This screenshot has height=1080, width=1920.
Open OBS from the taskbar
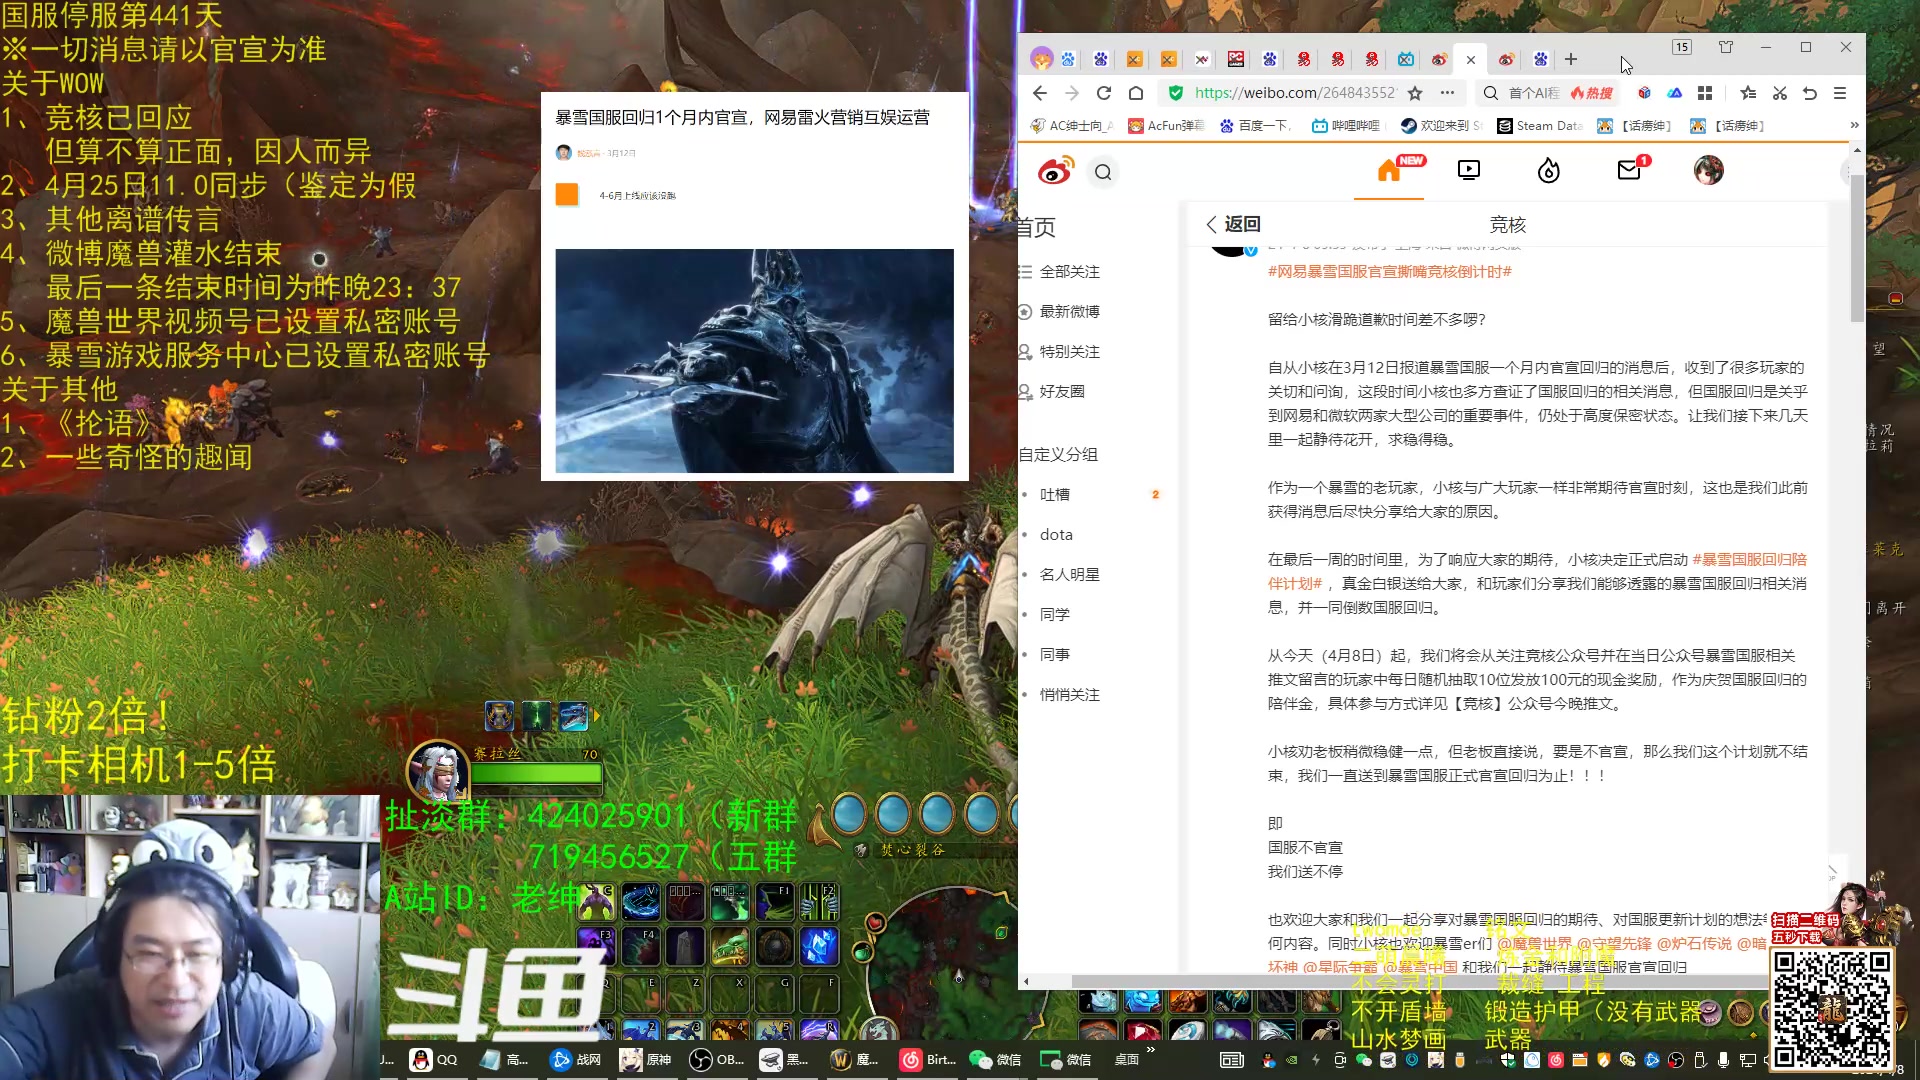[717, 1060]
